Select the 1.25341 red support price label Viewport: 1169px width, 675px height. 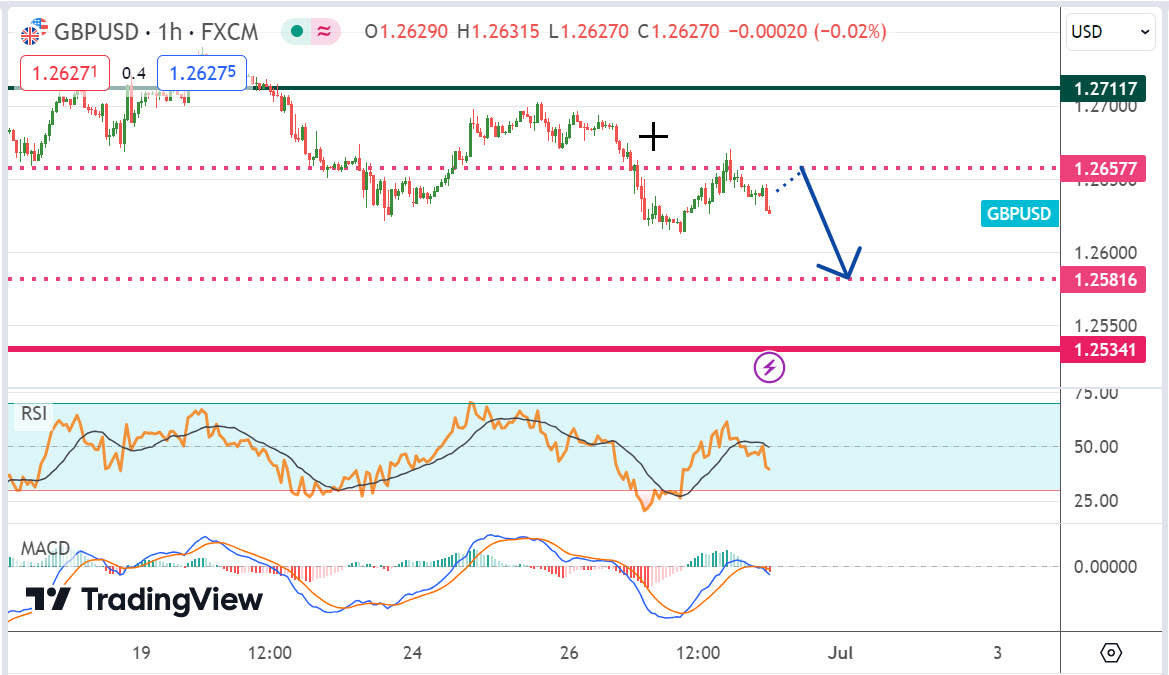tap(1104, 349)
